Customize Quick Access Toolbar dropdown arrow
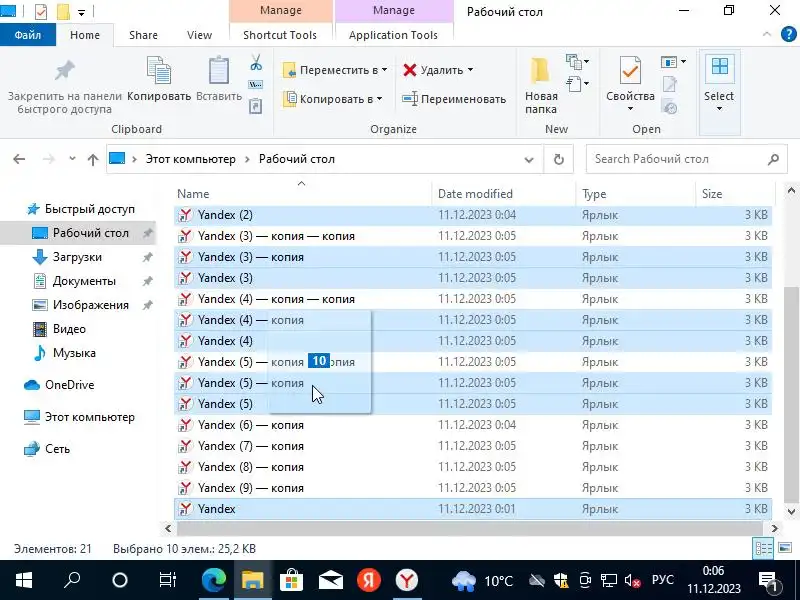The image size is (800, 600). coord(82,13)
